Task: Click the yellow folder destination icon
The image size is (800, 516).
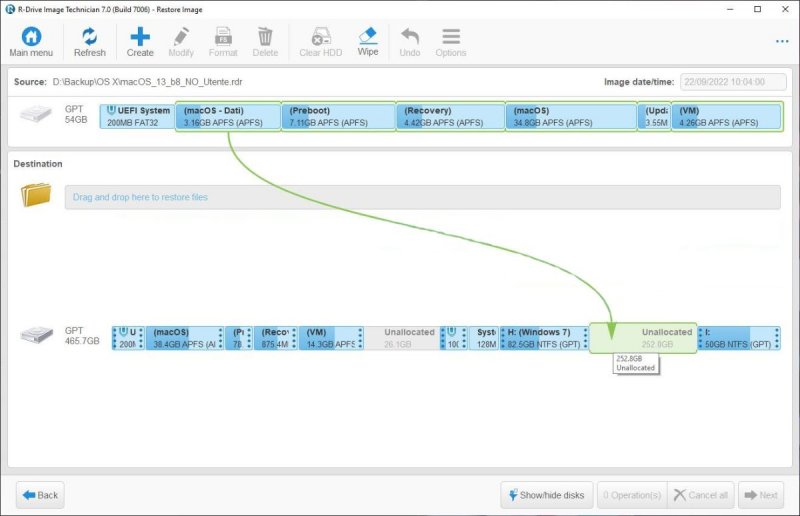Action: click(36, 195)
